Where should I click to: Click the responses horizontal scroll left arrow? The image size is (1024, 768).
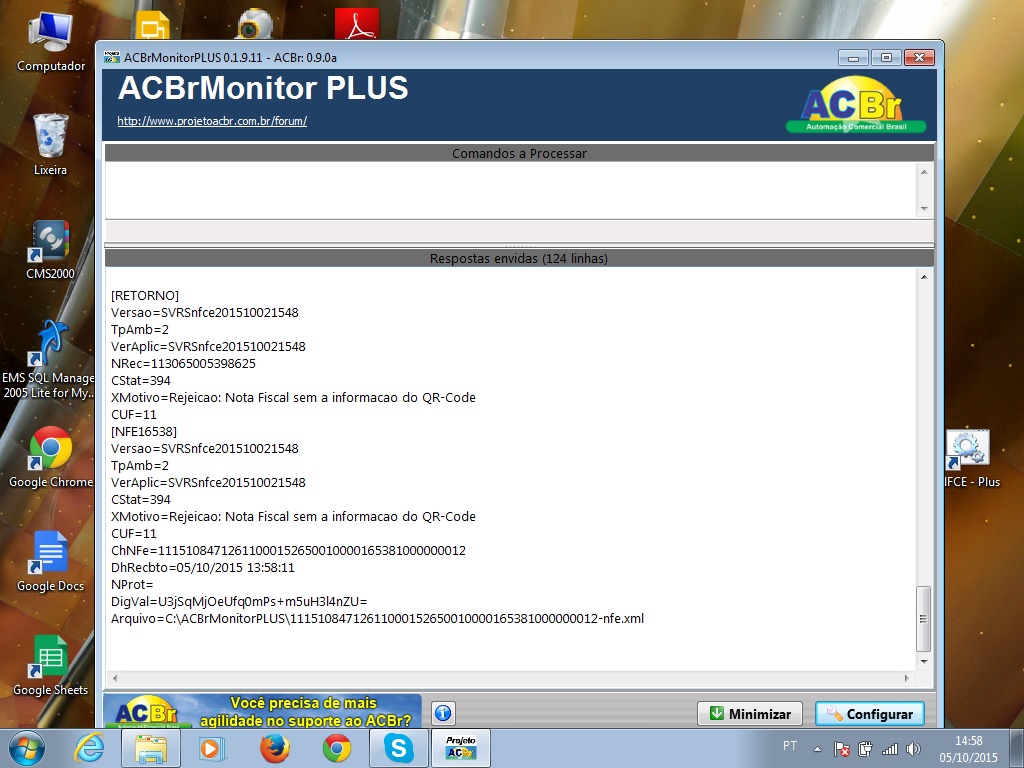tap(115, 678)
